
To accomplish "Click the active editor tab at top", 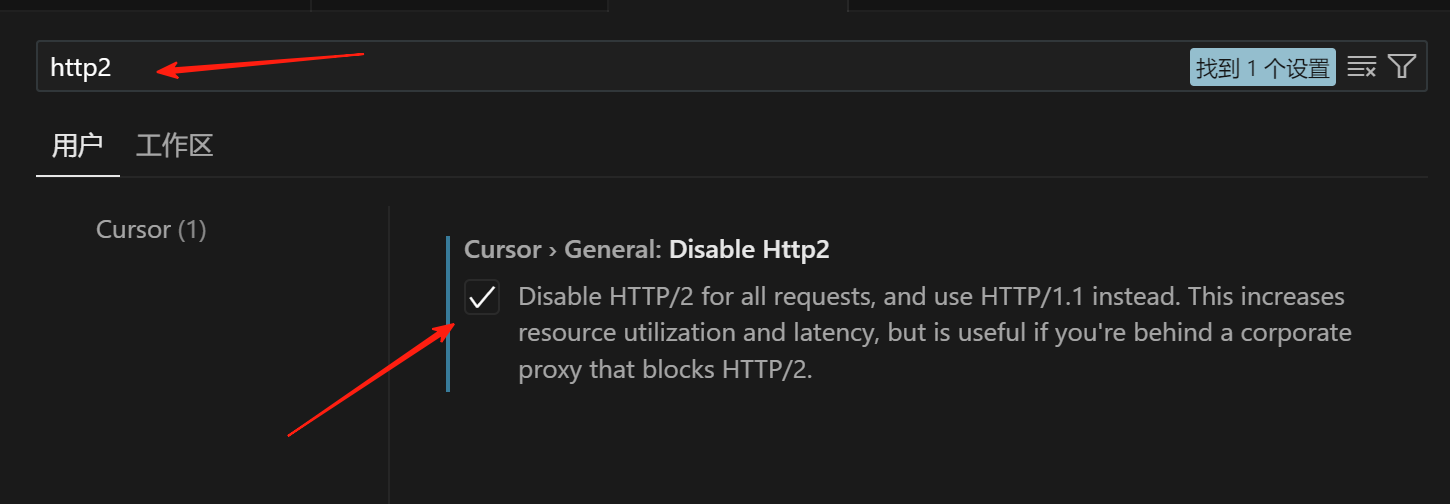I will pos(728,5).
